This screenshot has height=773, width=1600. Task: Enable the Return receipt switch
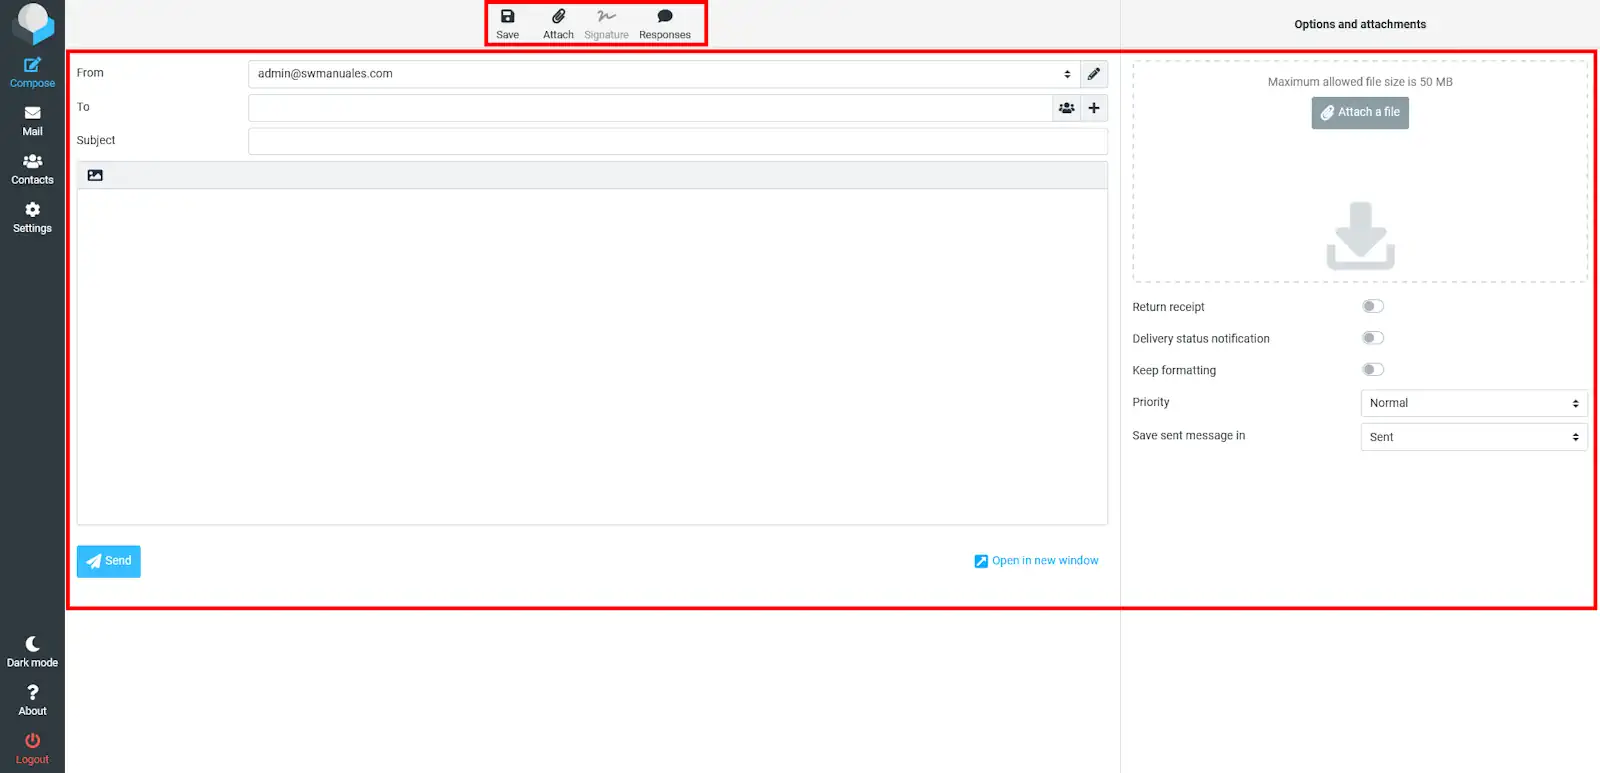click(1373, 306)
